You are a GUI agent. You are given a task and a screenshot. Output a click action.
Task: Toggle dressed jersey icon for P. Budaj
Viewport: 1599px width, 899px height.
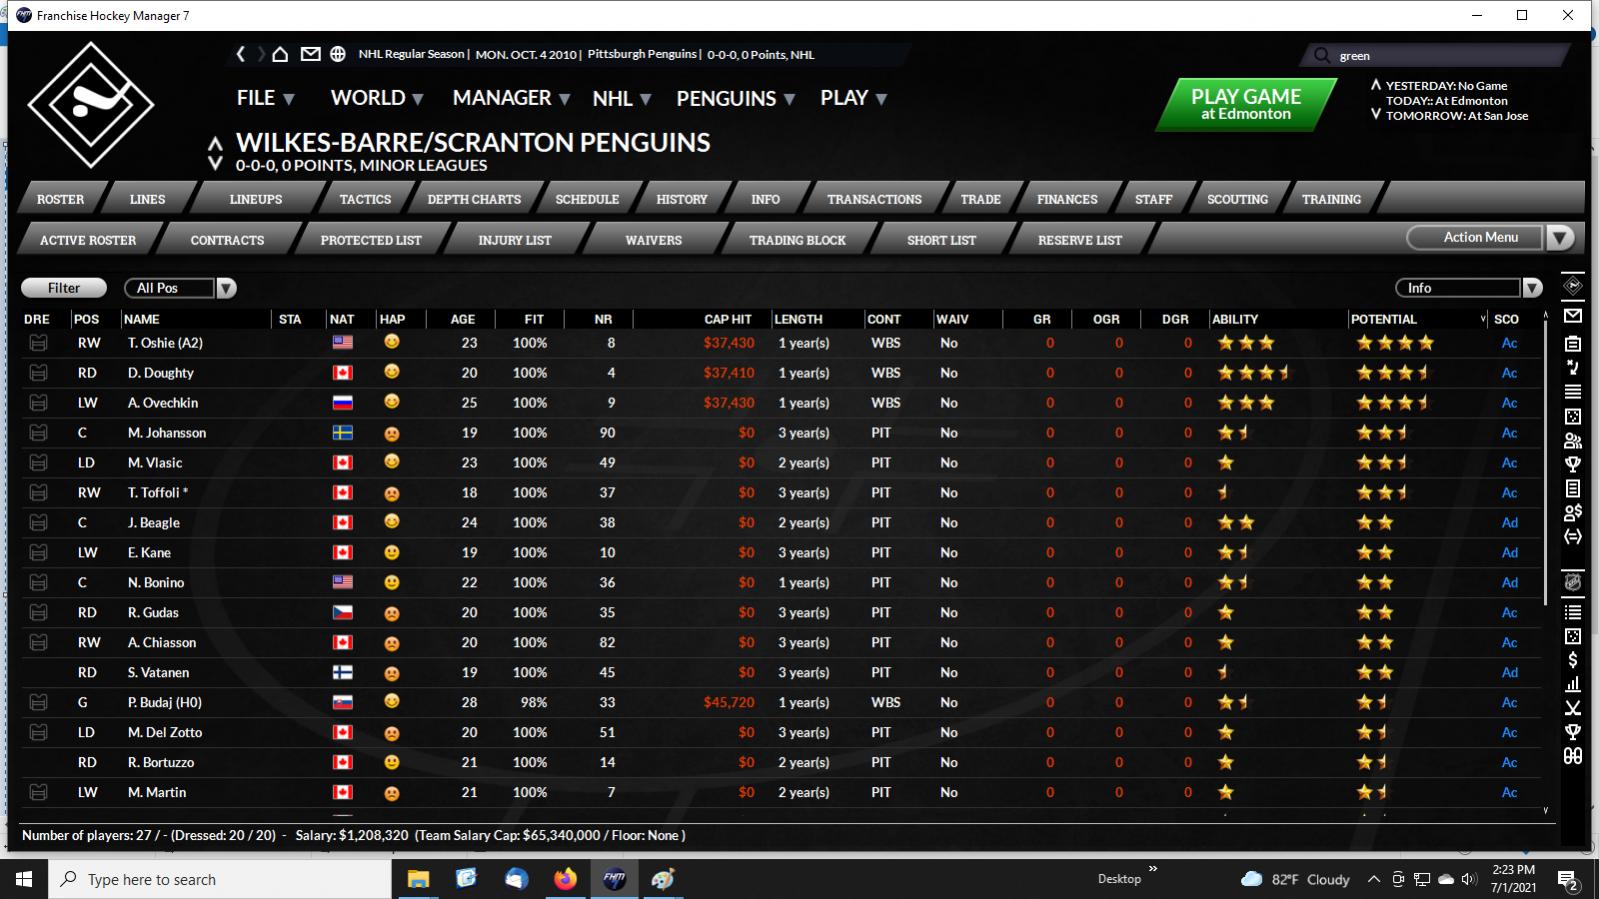pyautogui.click(x=38, y=703)
